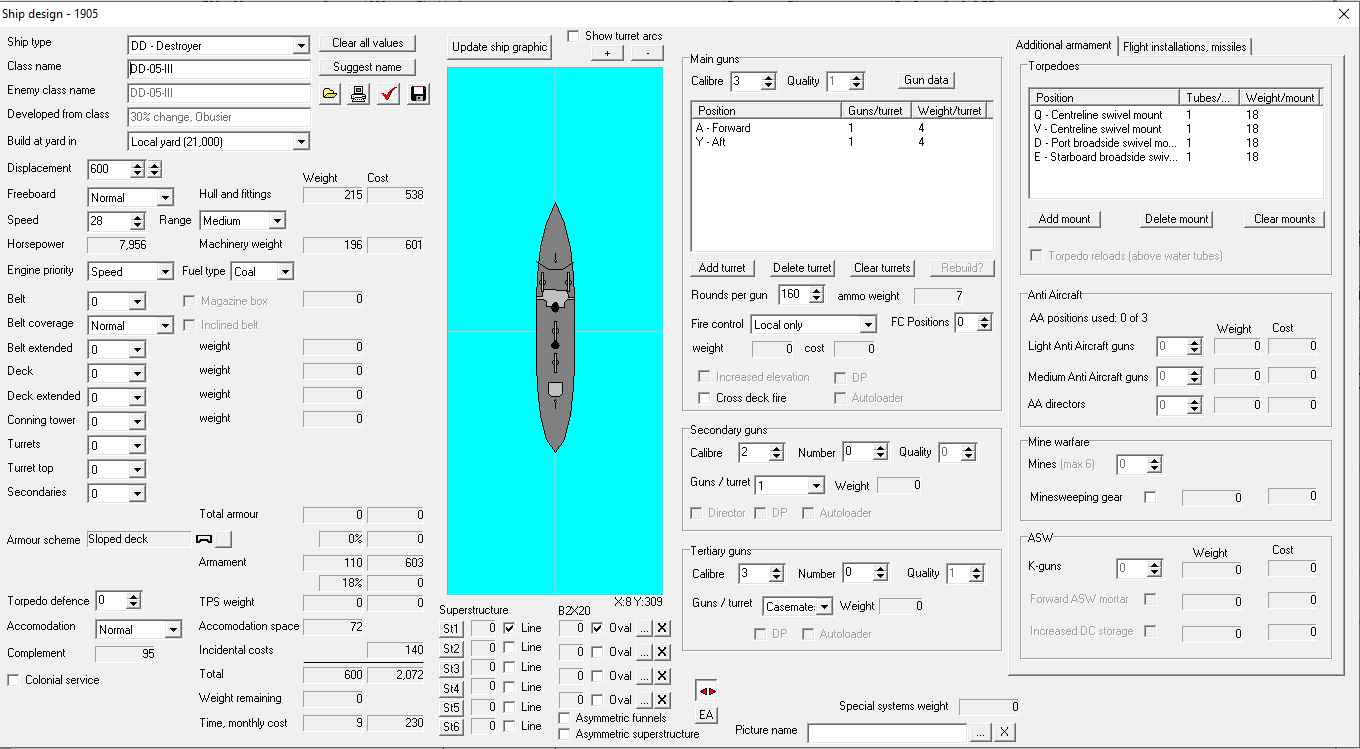The image size is (1360, 749).
Task: Enable Cross deck fire option
Action: 704,398
